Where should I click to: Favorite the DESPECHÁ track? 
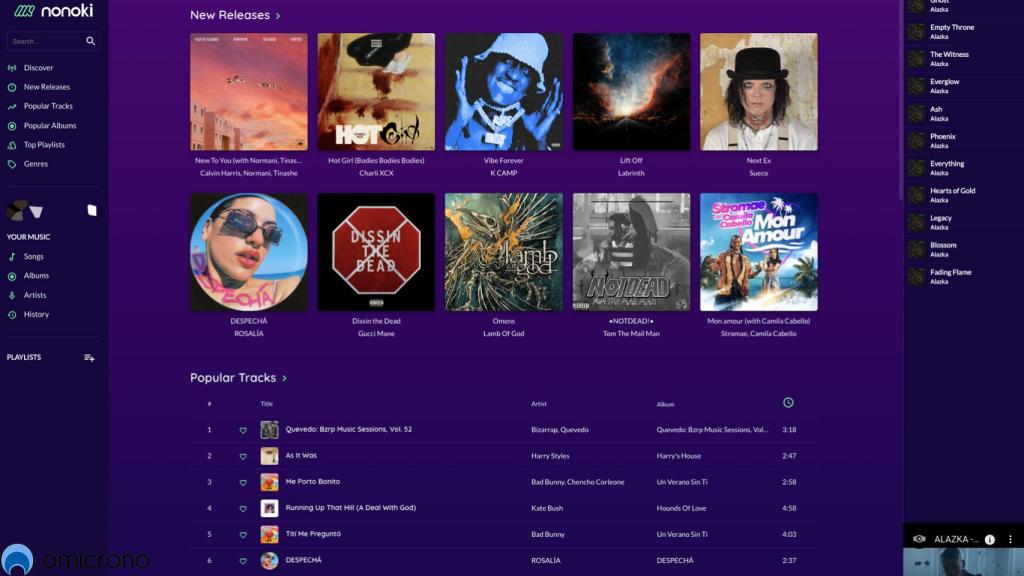click(x=243, y=561)
